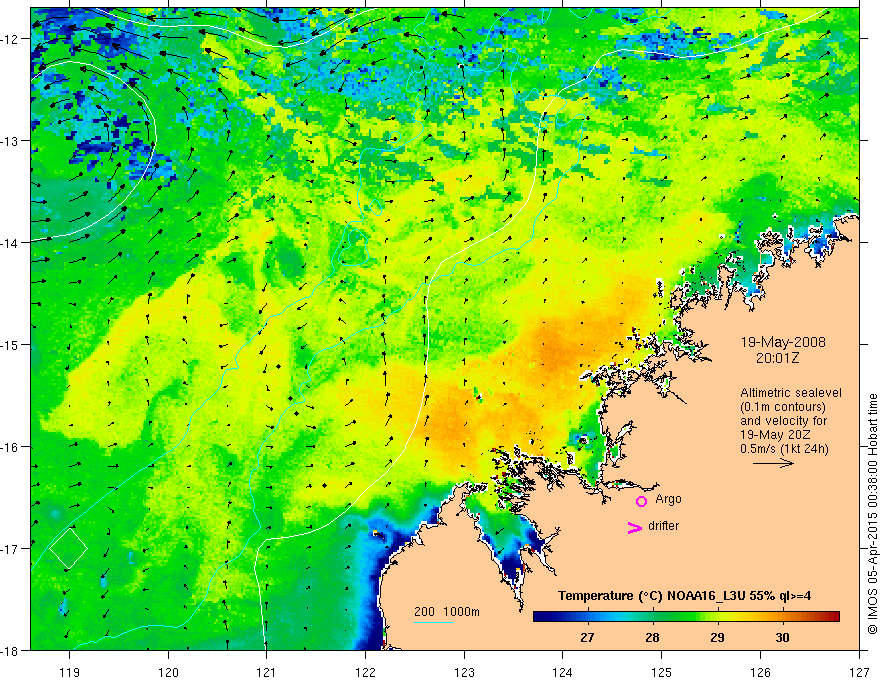The image size is (880, 680).
Task: Click the longitude axis label "126"
Action: 760,672
